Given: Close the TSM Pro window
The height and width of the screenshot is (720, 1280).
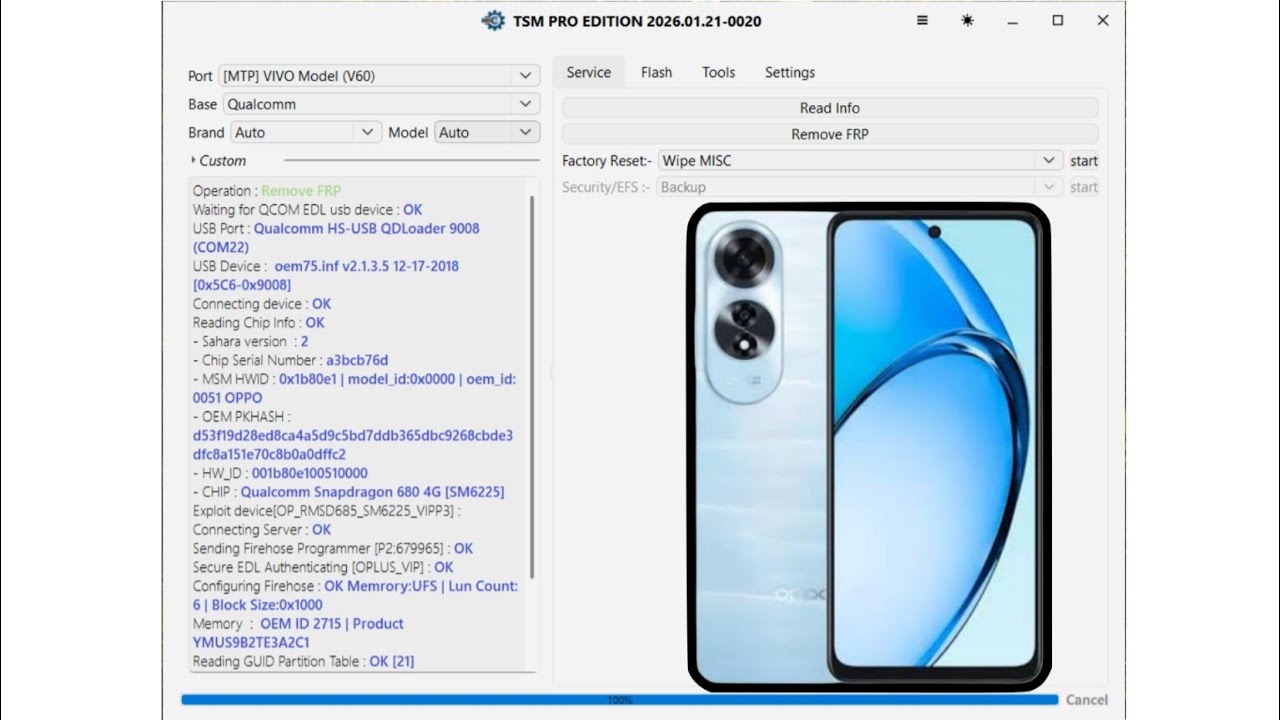Looking at the screenshot, I should coord(1103,20).
